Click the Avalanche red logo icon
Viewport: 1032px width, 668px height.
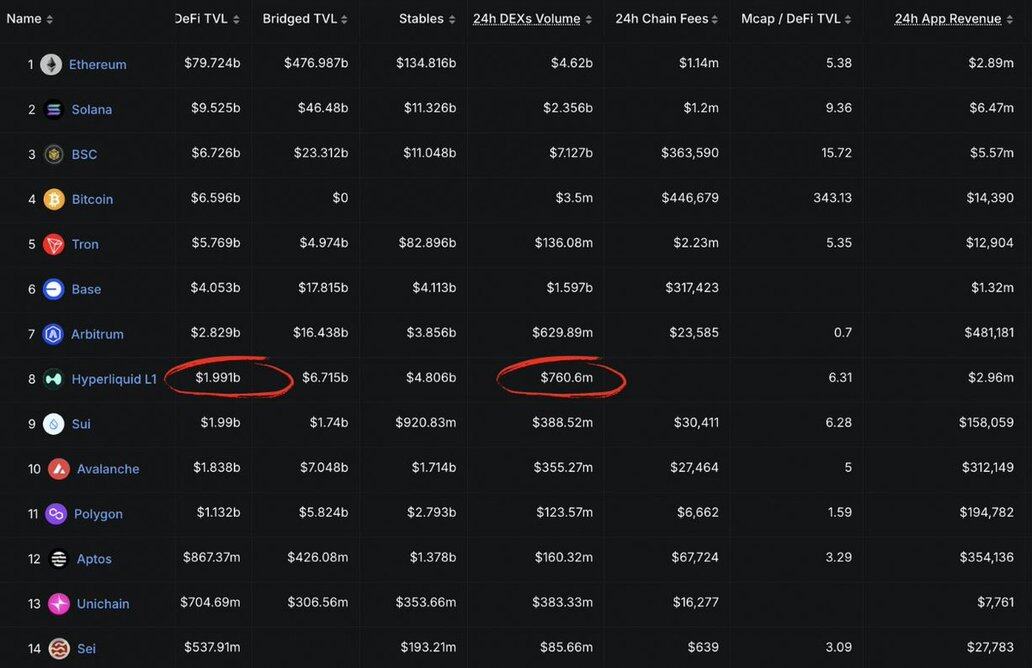pos(59,469)
